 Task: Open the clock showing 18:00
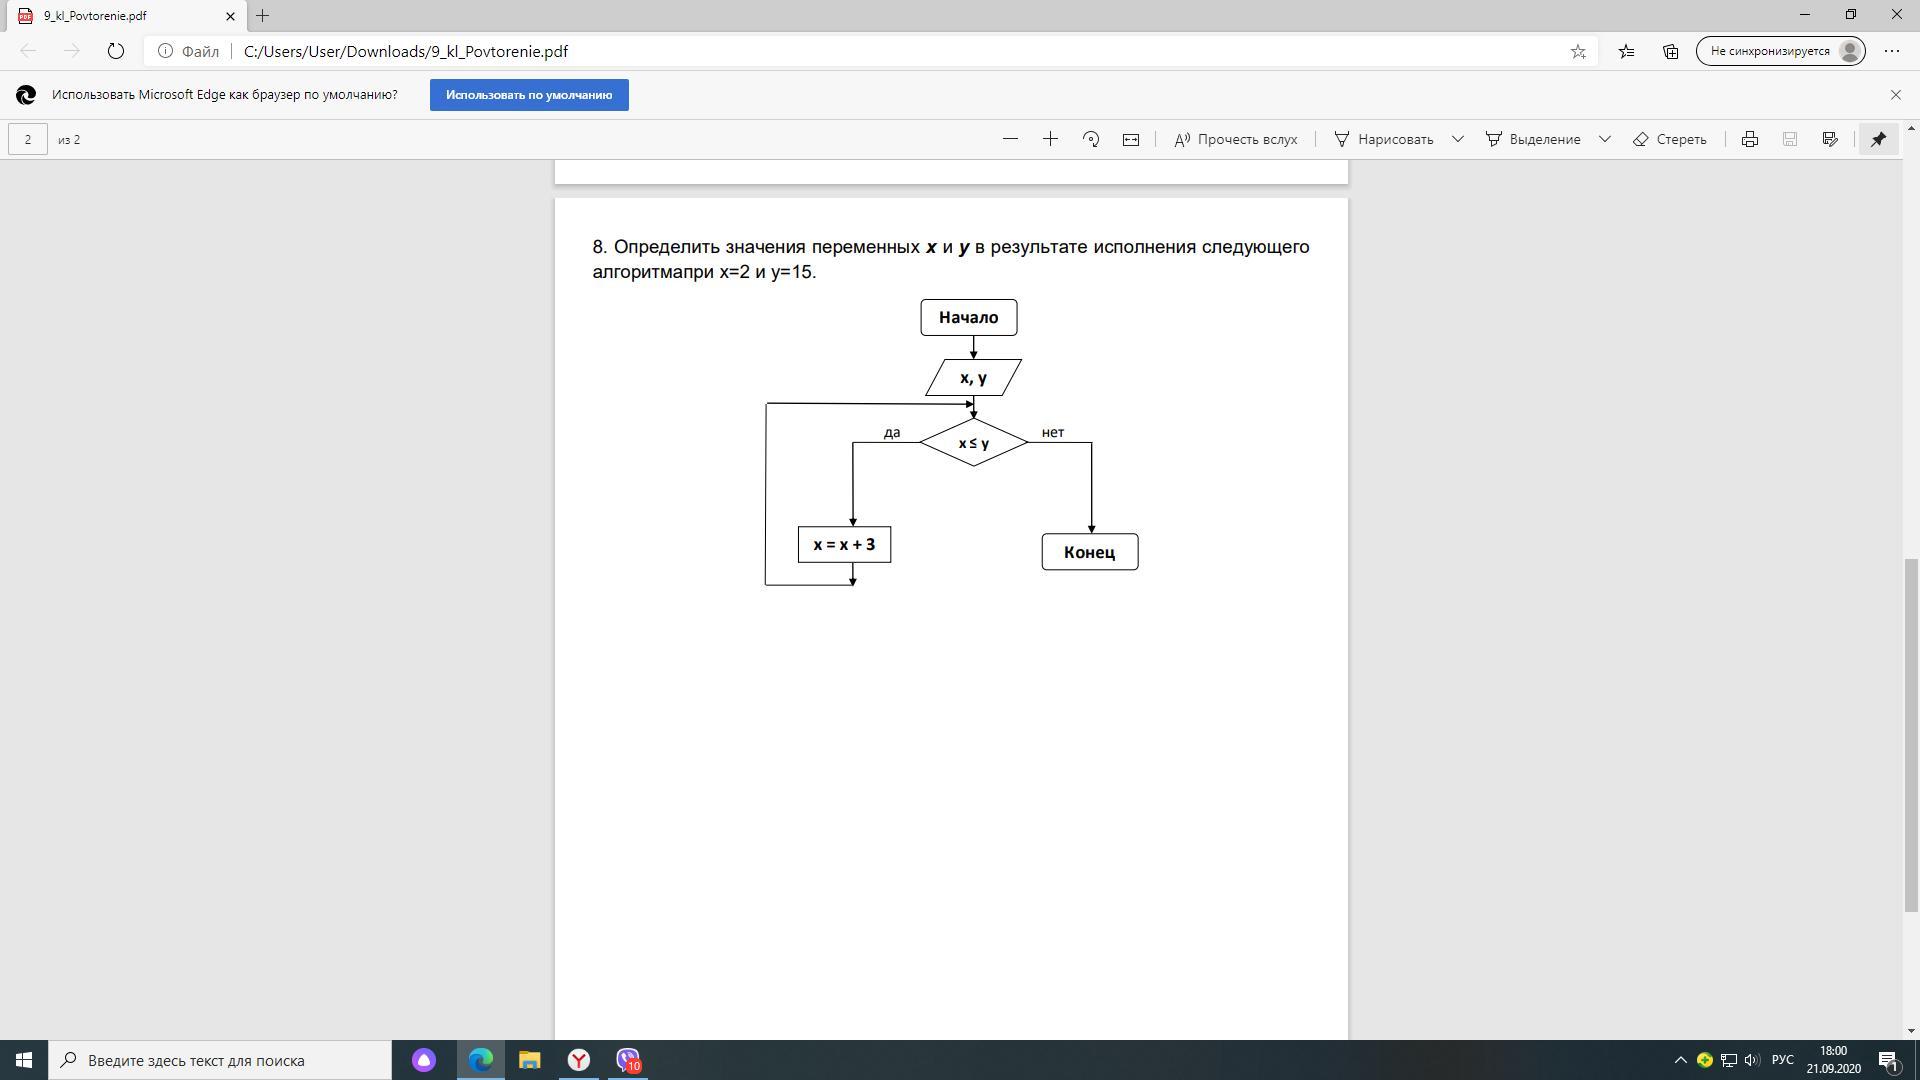point(1833,1060)
